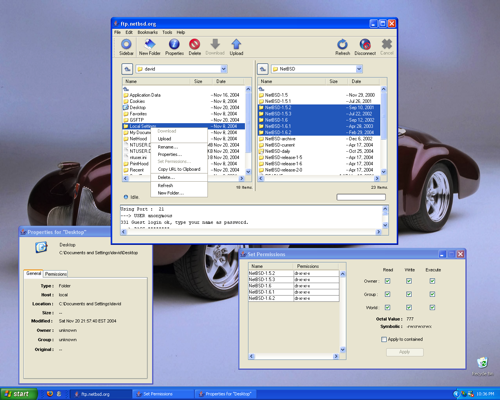Image resolution: width=500 pixels, height=400 pixels.
Task: Click the NetBSD-daily folder icon
Action: point(261,151)
